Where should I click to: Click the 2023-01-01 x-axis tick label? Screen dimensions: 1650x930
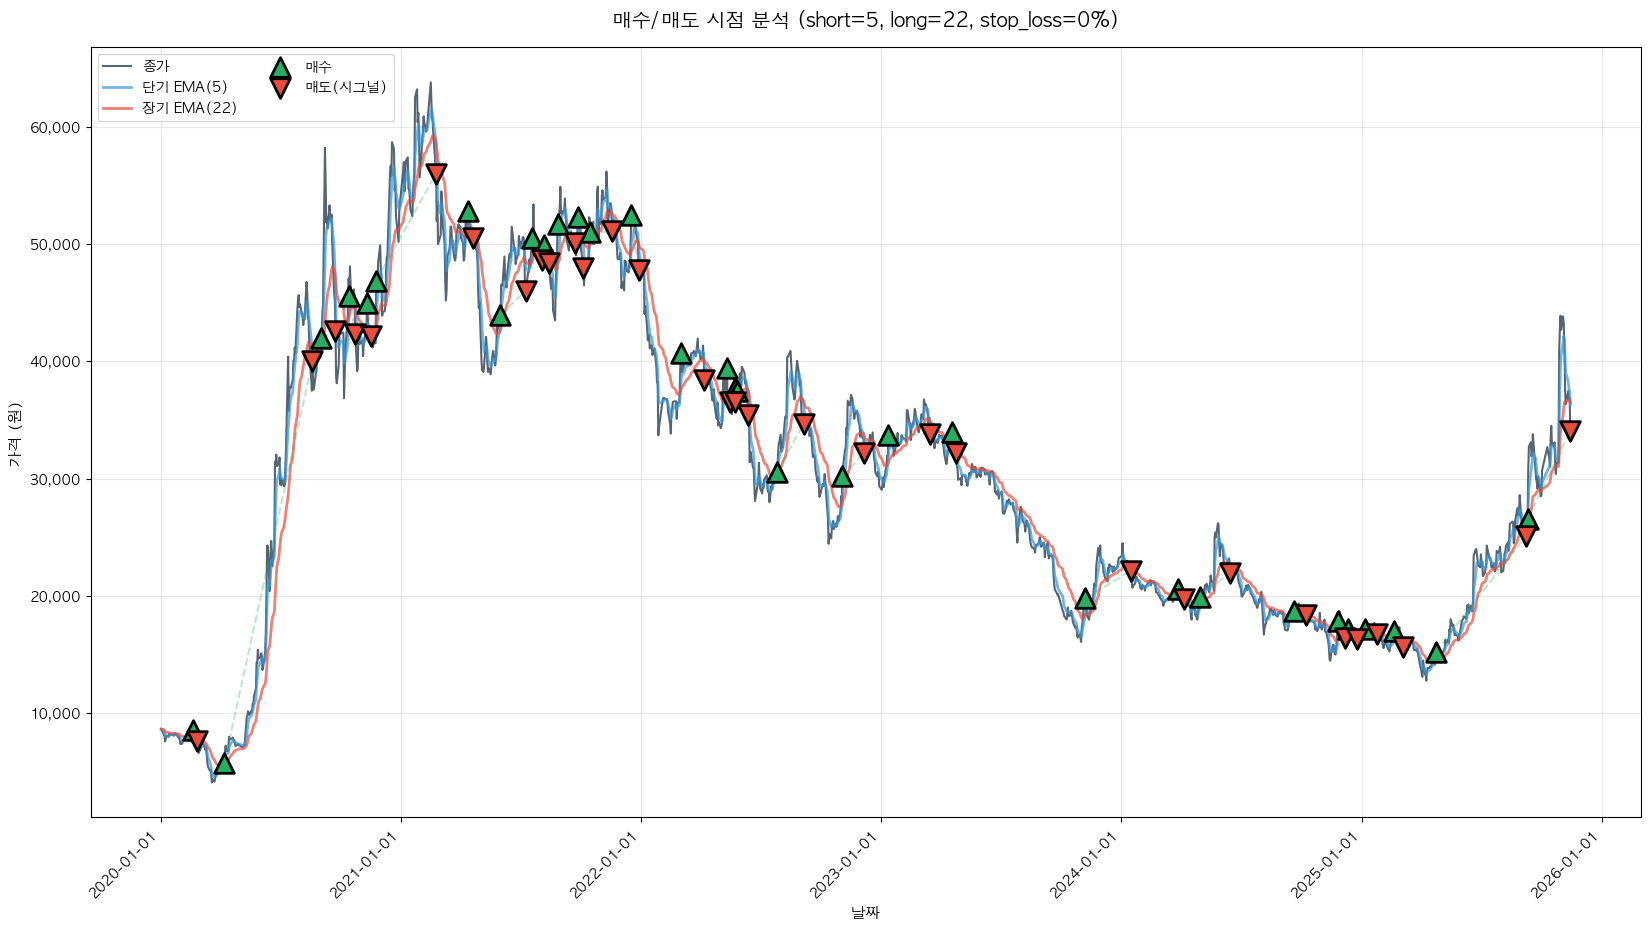click(x=845, y=865)
